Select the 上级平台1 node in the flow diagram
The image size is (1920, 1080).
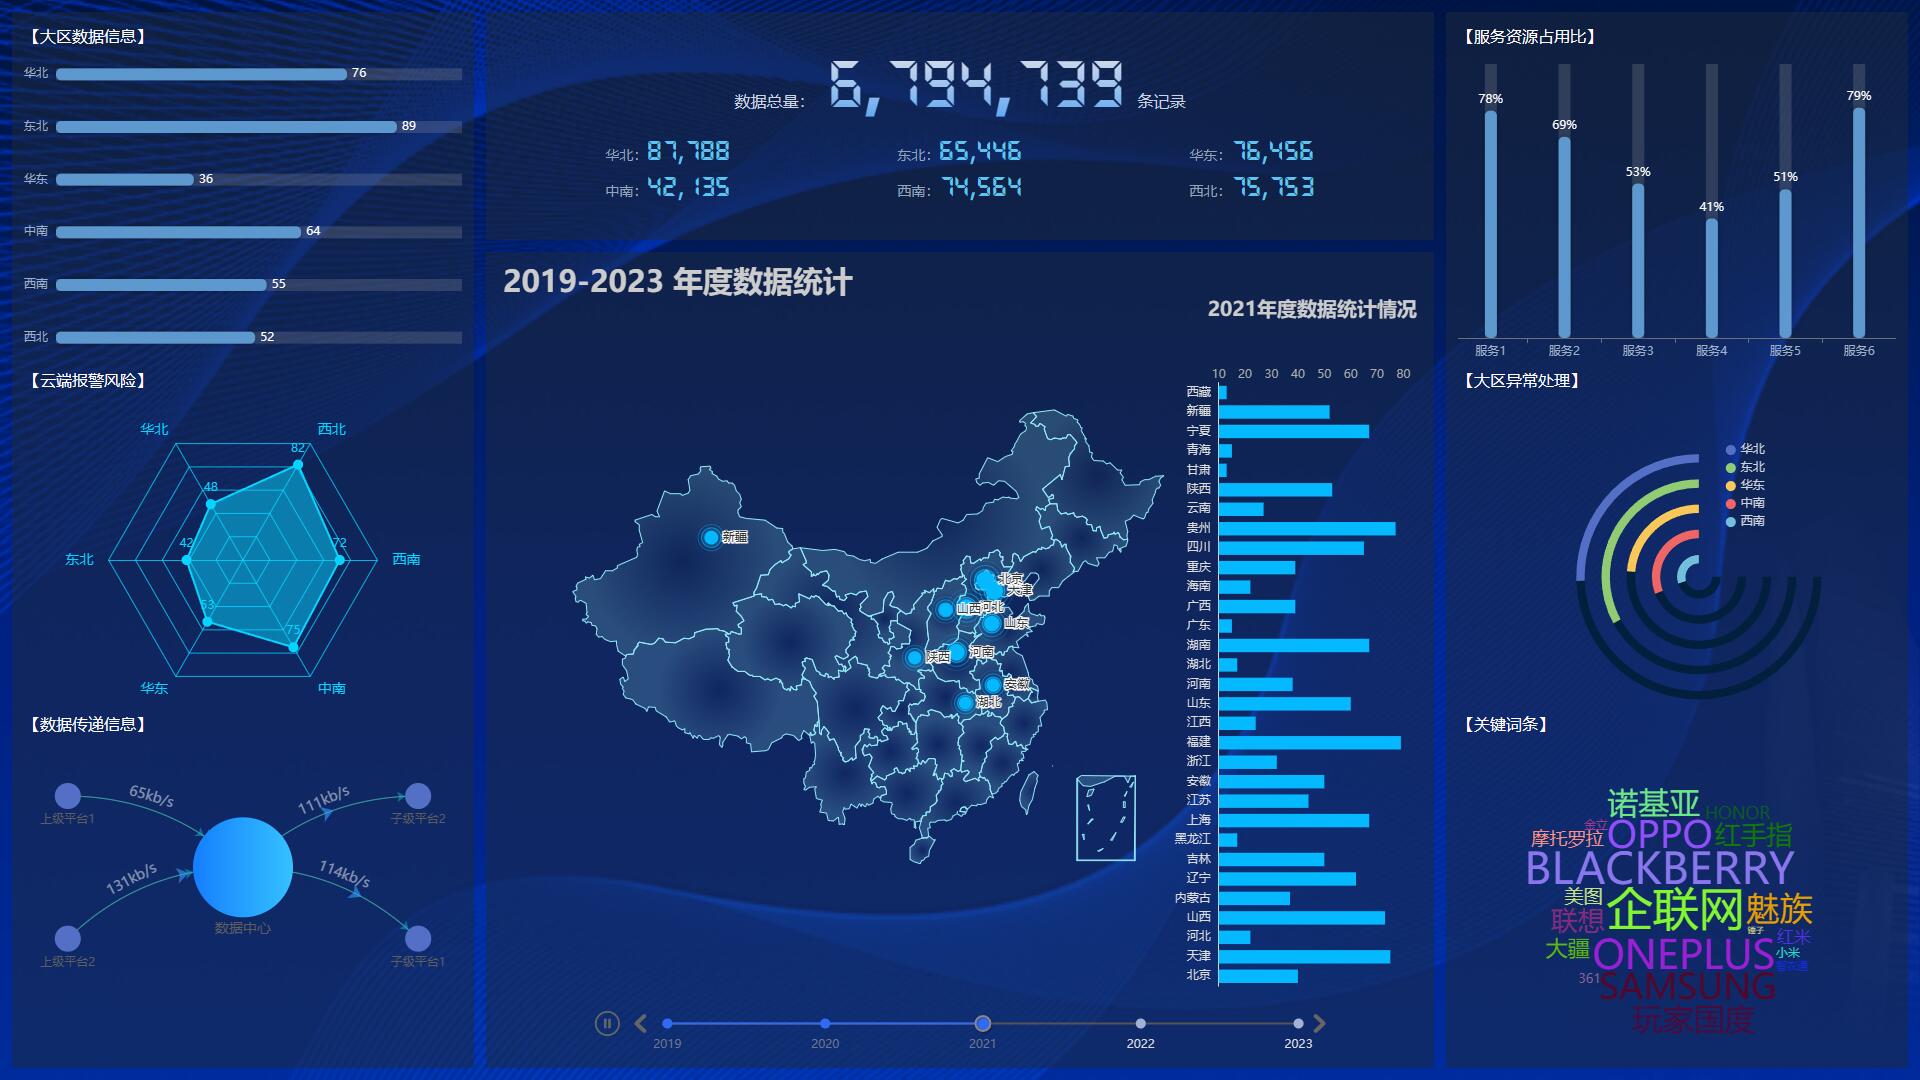68,797
